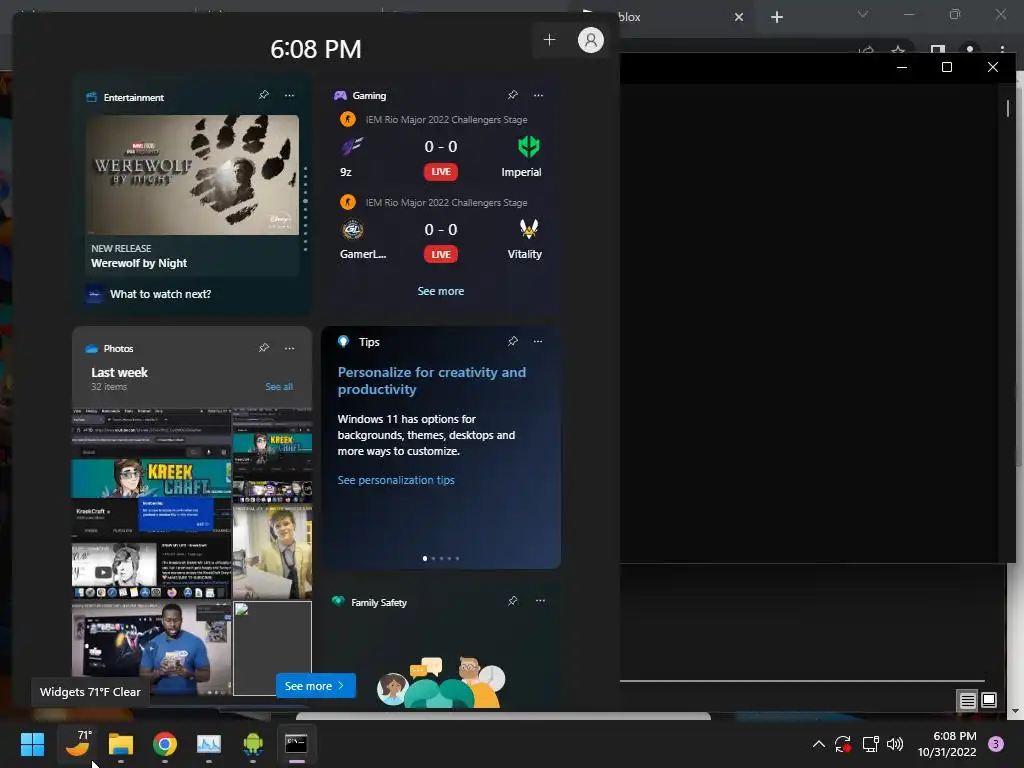1024x768 pixels.
Task: Open the Werewolf by Night poster
Action: 192,175
